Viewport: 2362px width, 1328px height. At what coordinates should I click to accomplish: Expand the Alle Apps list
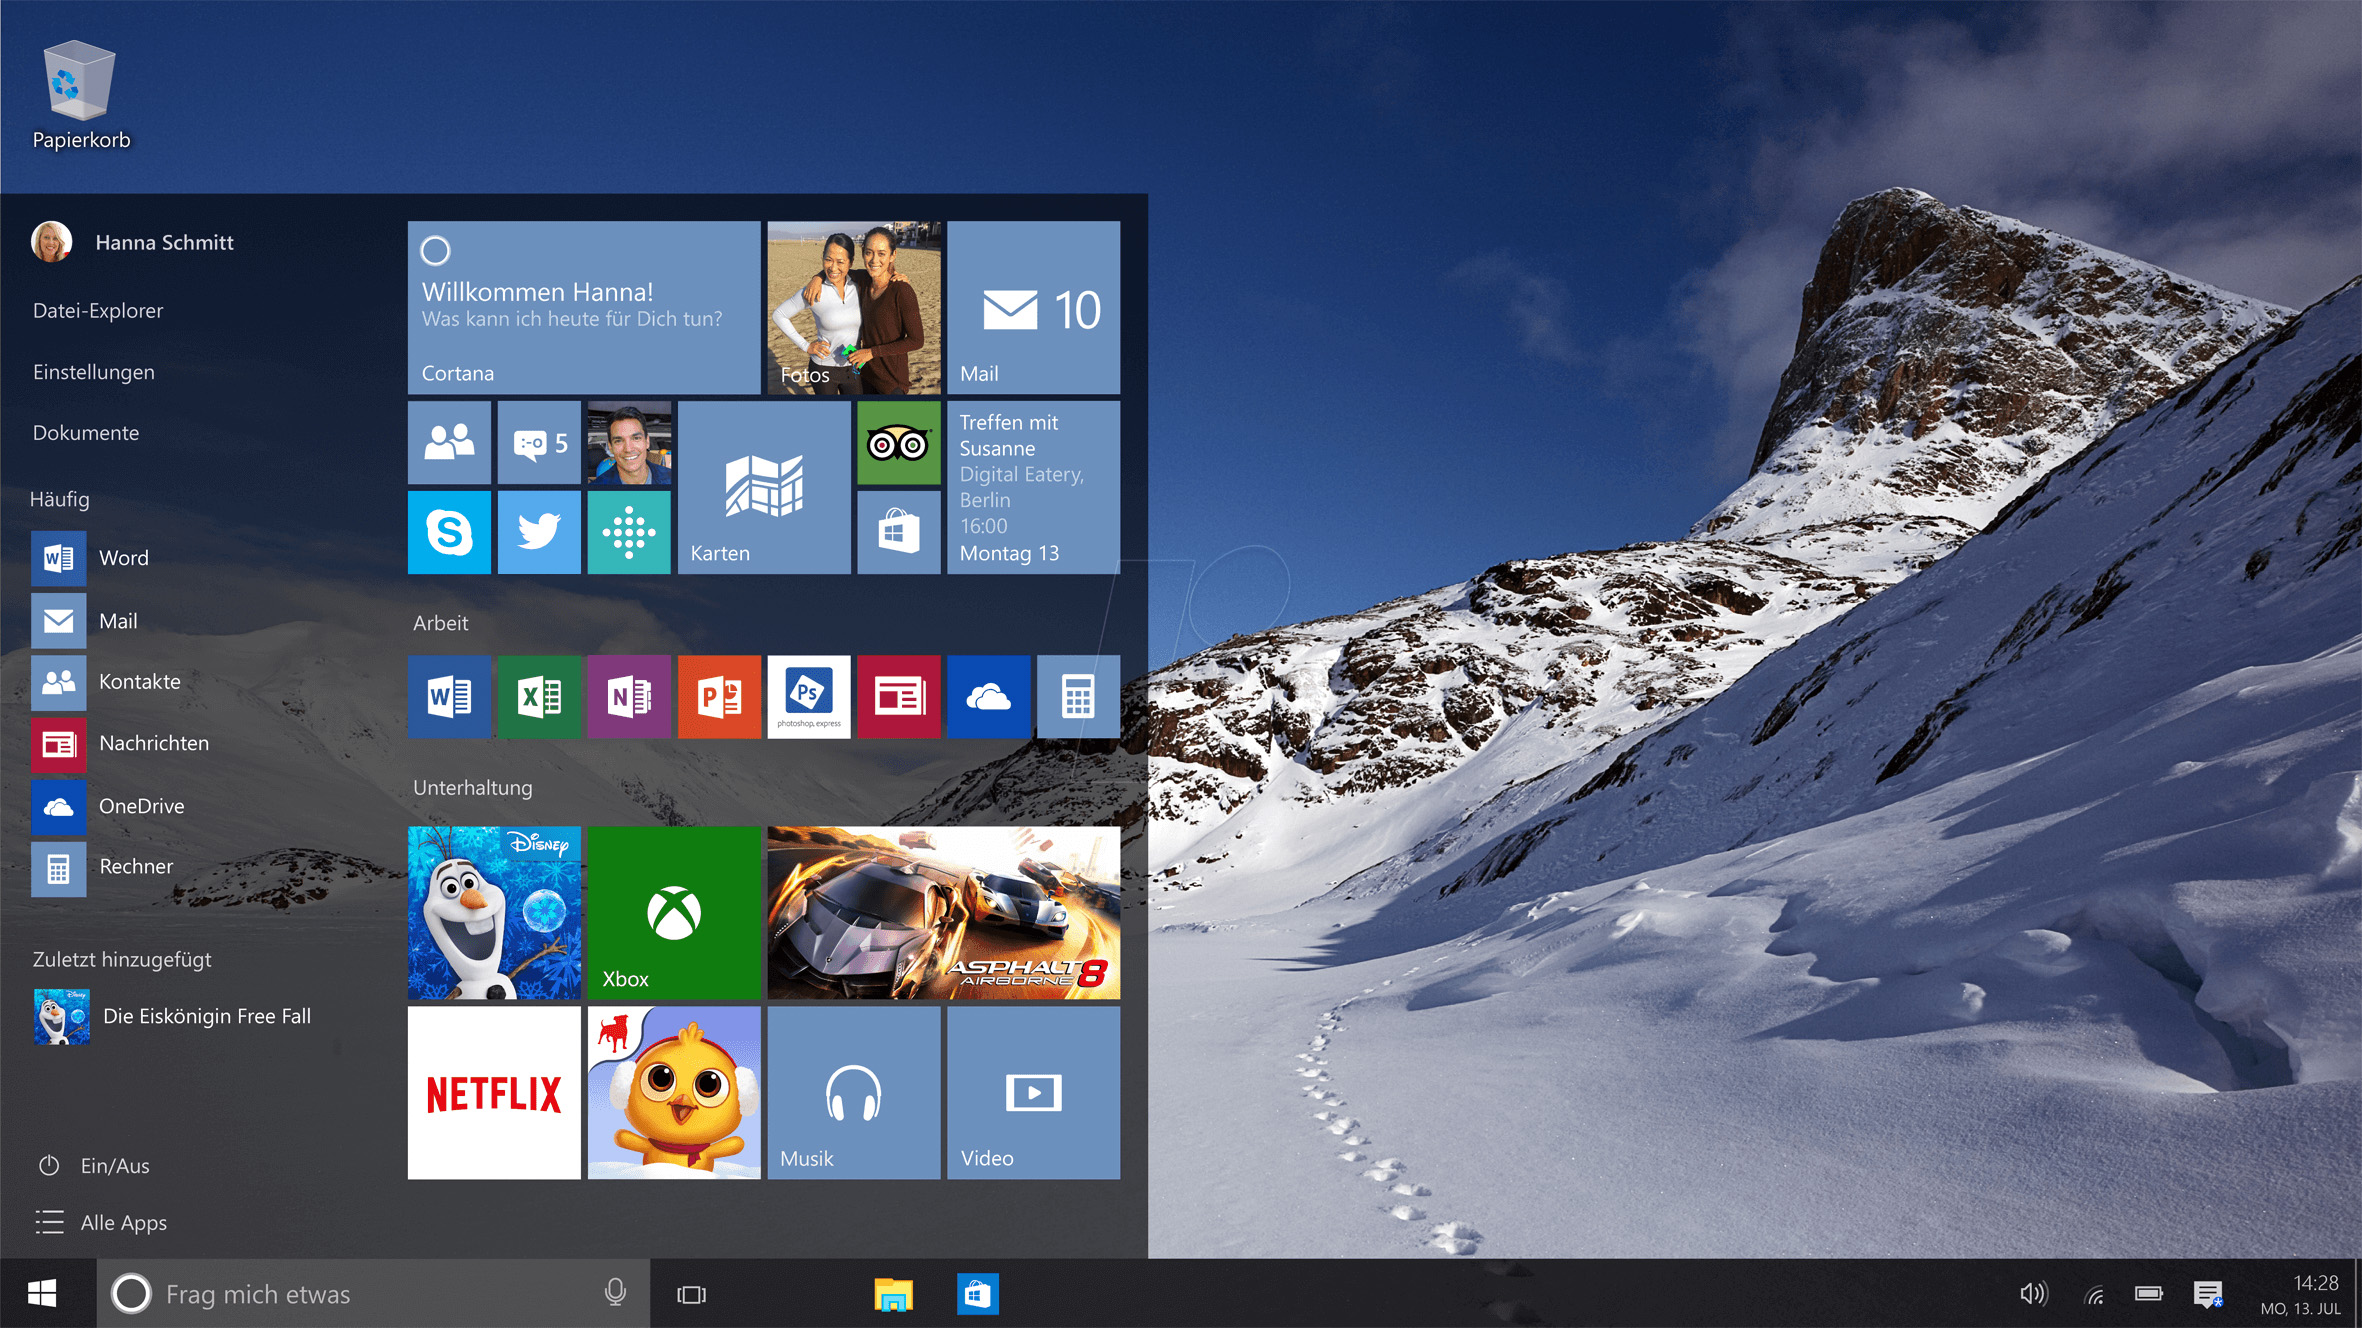(122, 1222)
